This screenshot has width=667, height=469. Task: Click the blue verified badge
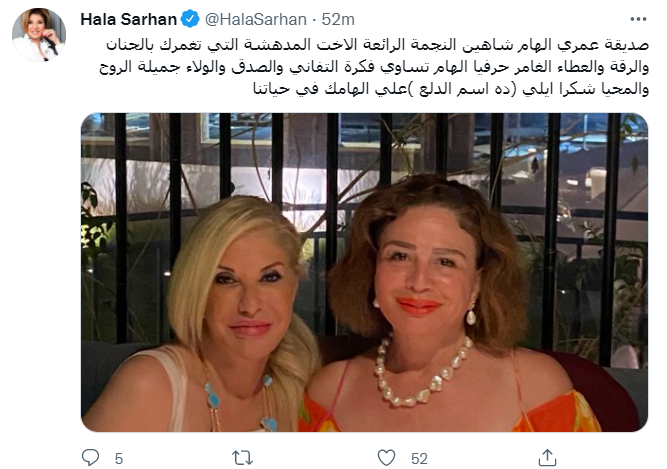190,19
